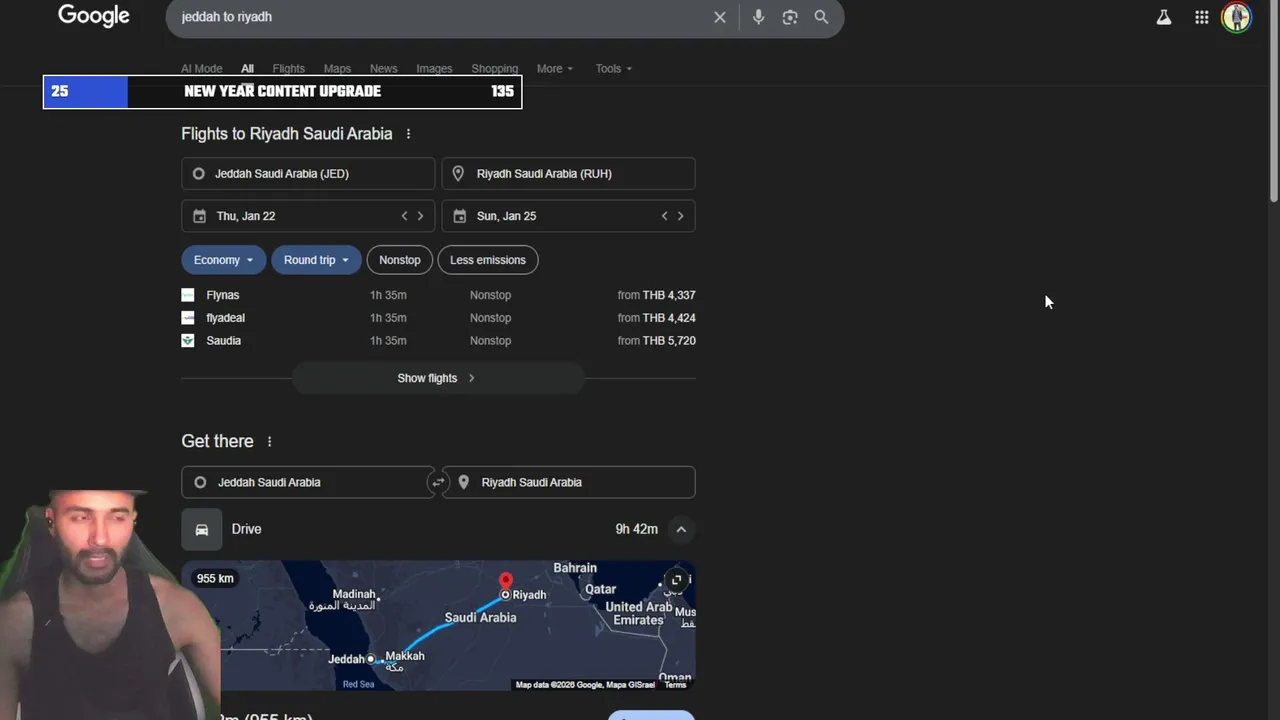This screenshot has width=1280, height=720.
Task: Open Search Labs flask icon
Action: (1164, 17)
